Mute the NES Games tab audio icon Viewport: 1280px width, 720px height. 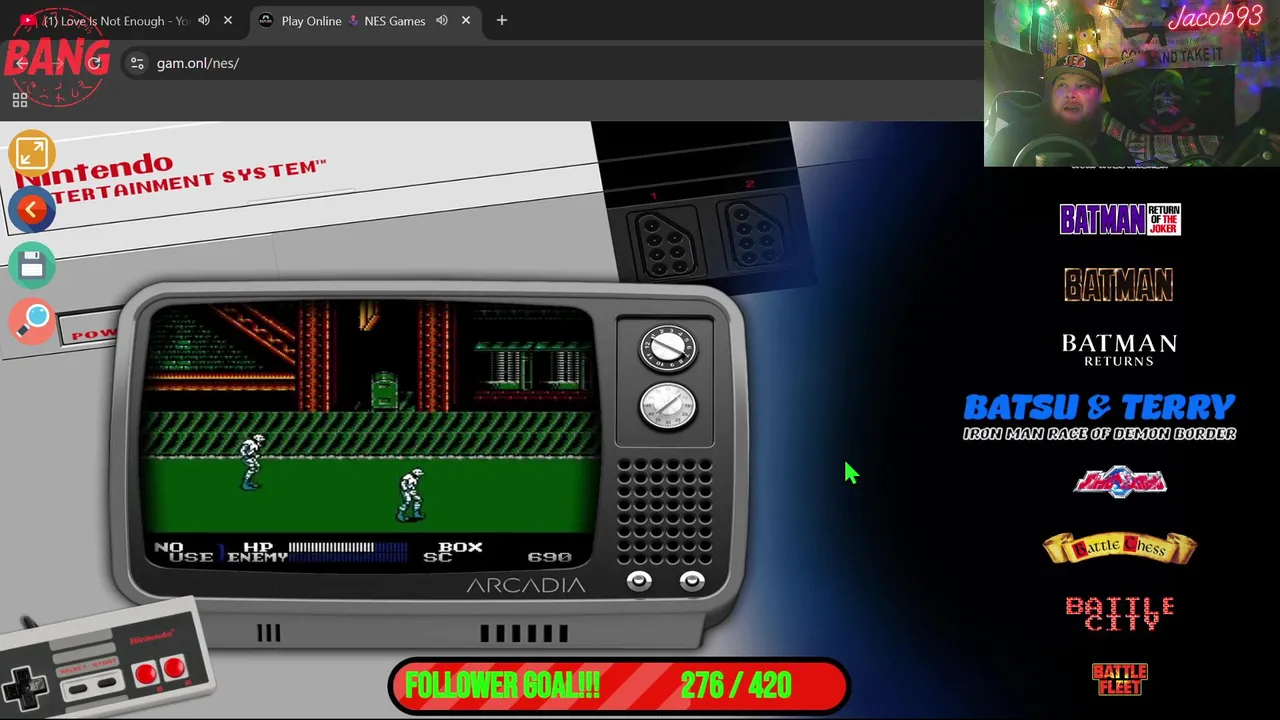[442, 20]
